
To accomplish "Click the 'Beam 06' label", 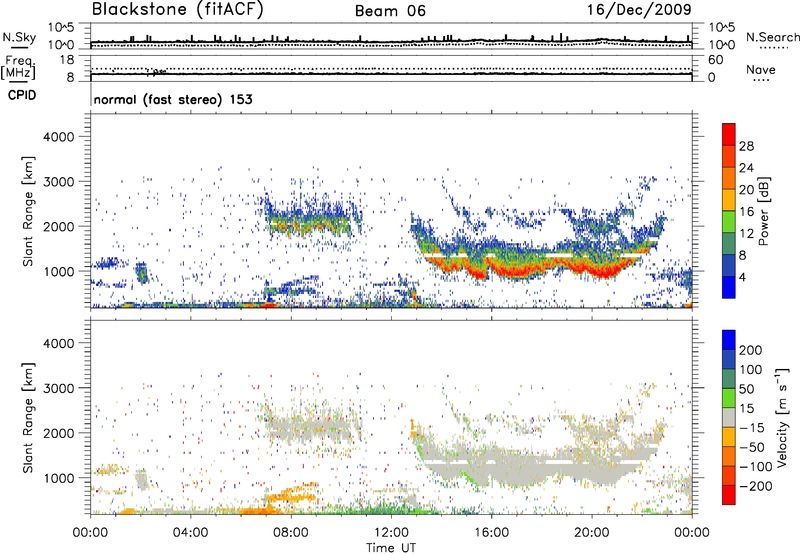I will coord(390,11).
